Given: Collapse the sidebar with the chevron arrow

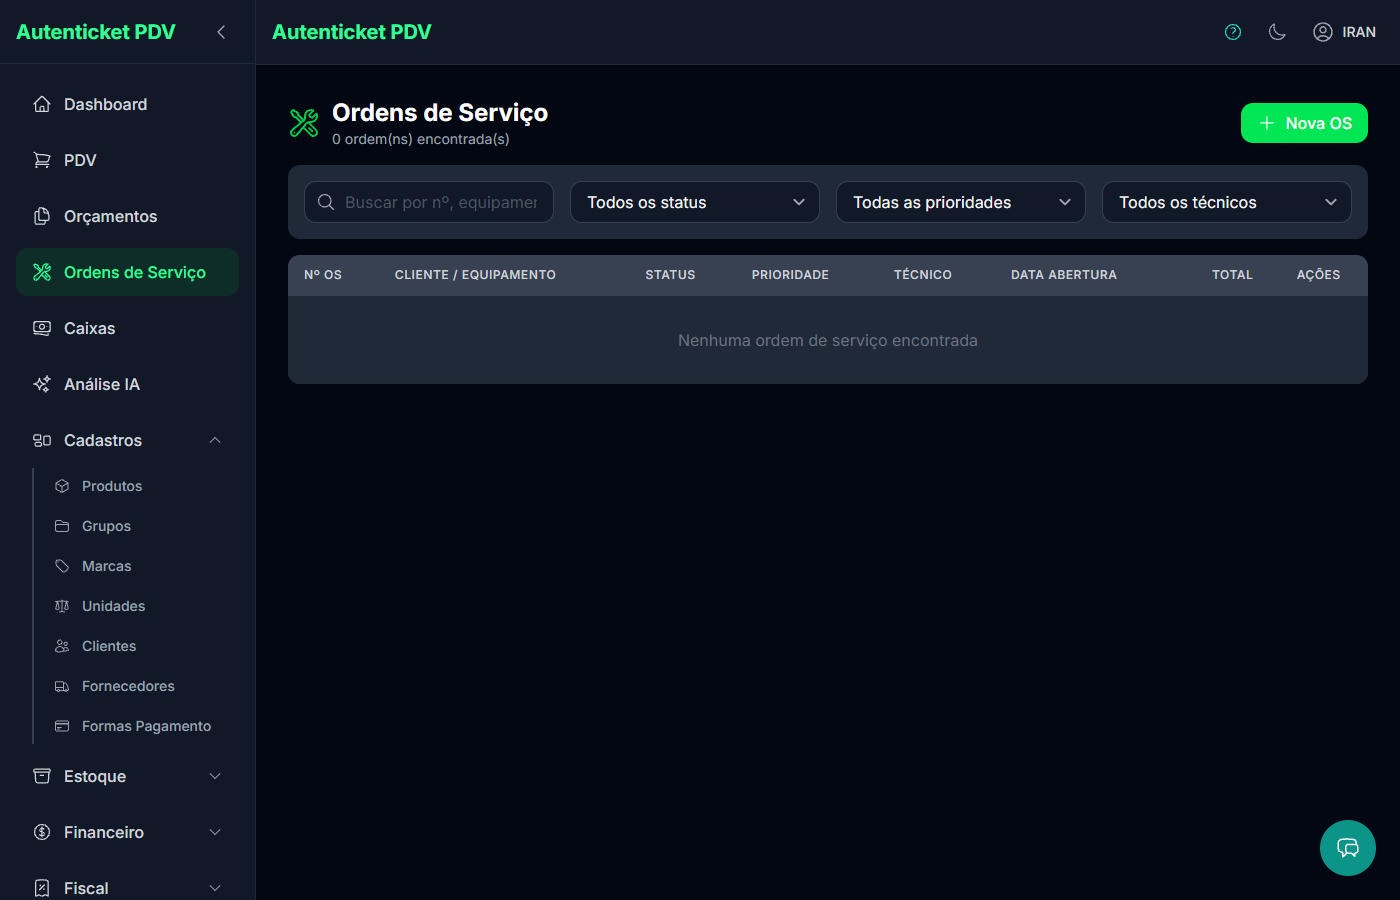Looking at the screenshot, I should pos(221,31).
